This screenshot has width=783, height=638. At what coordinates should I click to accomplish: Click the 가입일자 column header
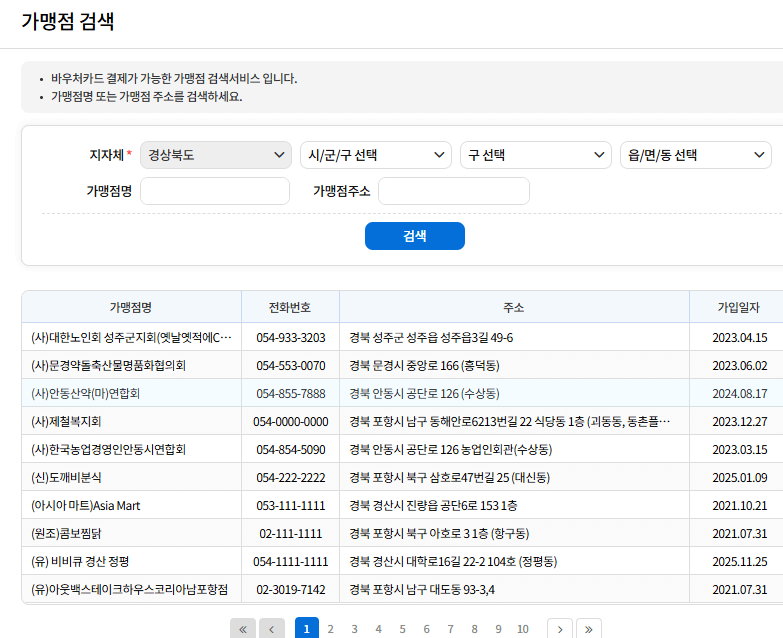click(738, 307)
